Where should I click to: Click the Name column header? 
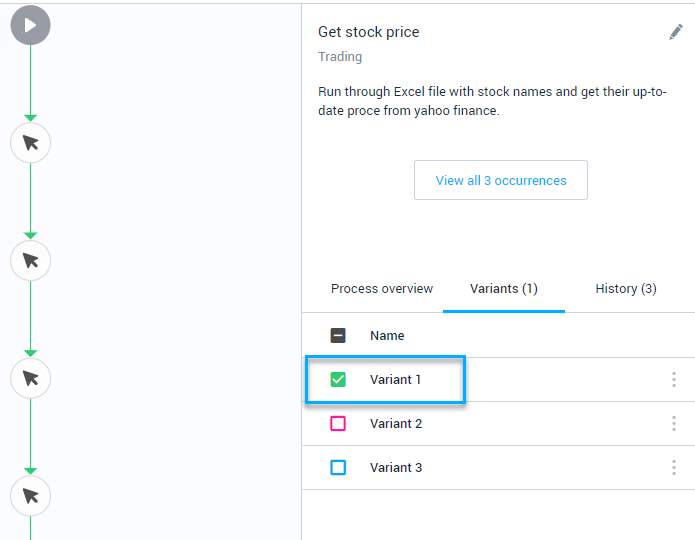[387, 336]
